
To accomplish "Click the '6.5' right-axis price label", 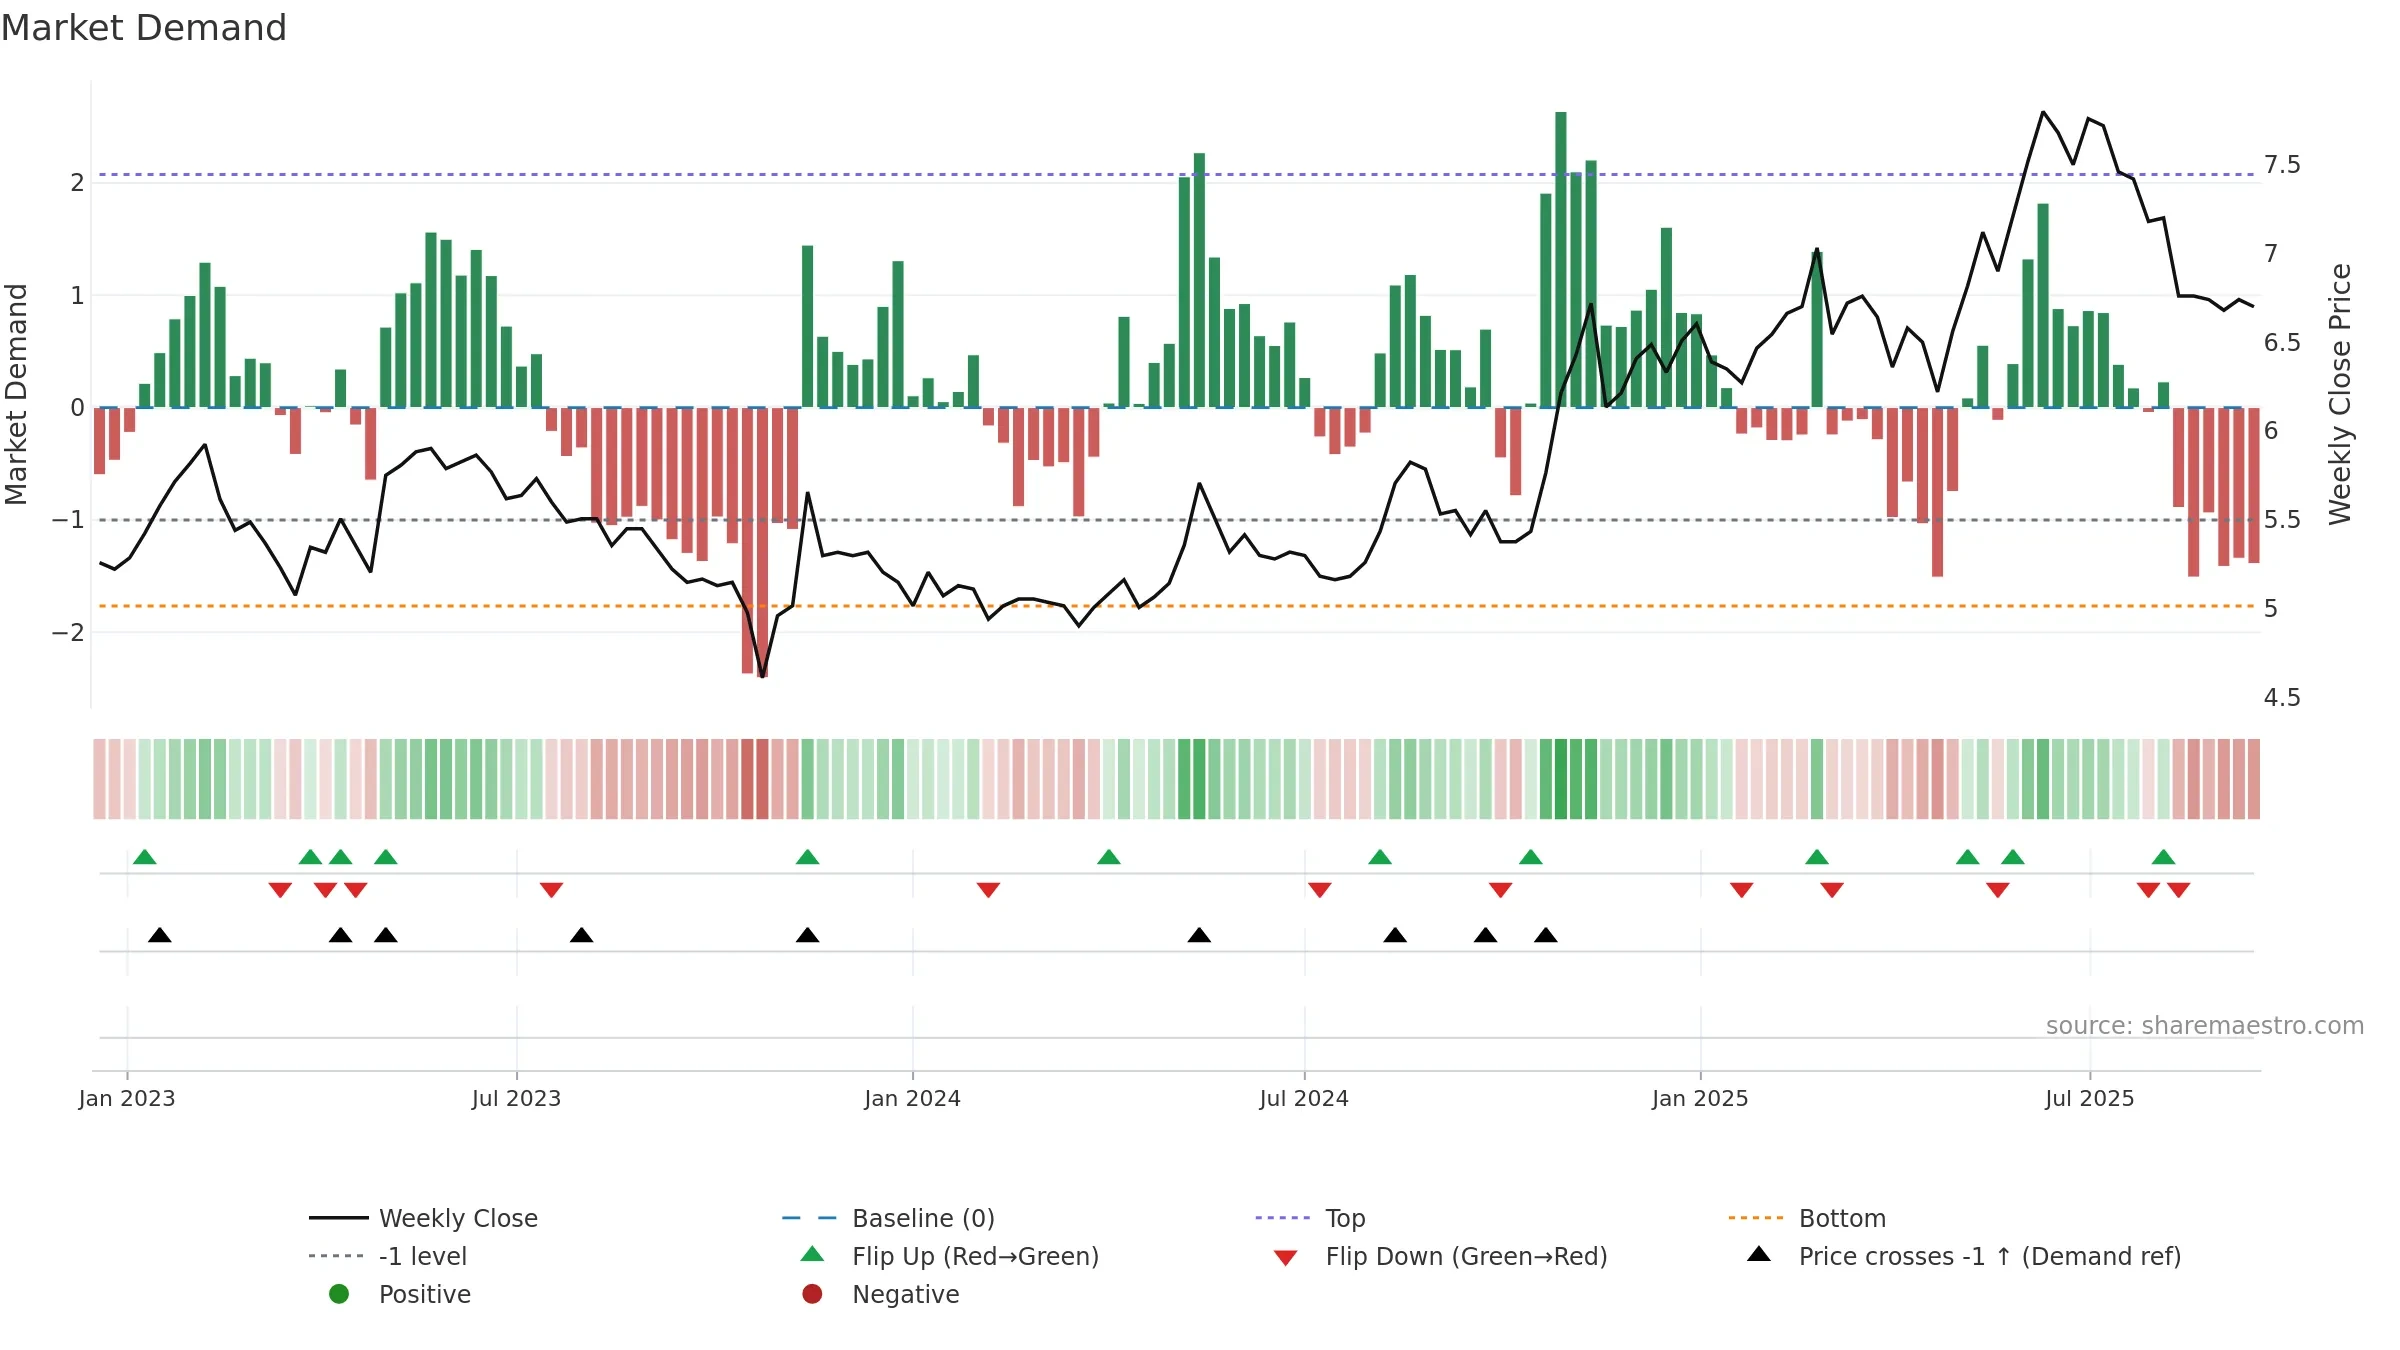I will [2282, 343].
